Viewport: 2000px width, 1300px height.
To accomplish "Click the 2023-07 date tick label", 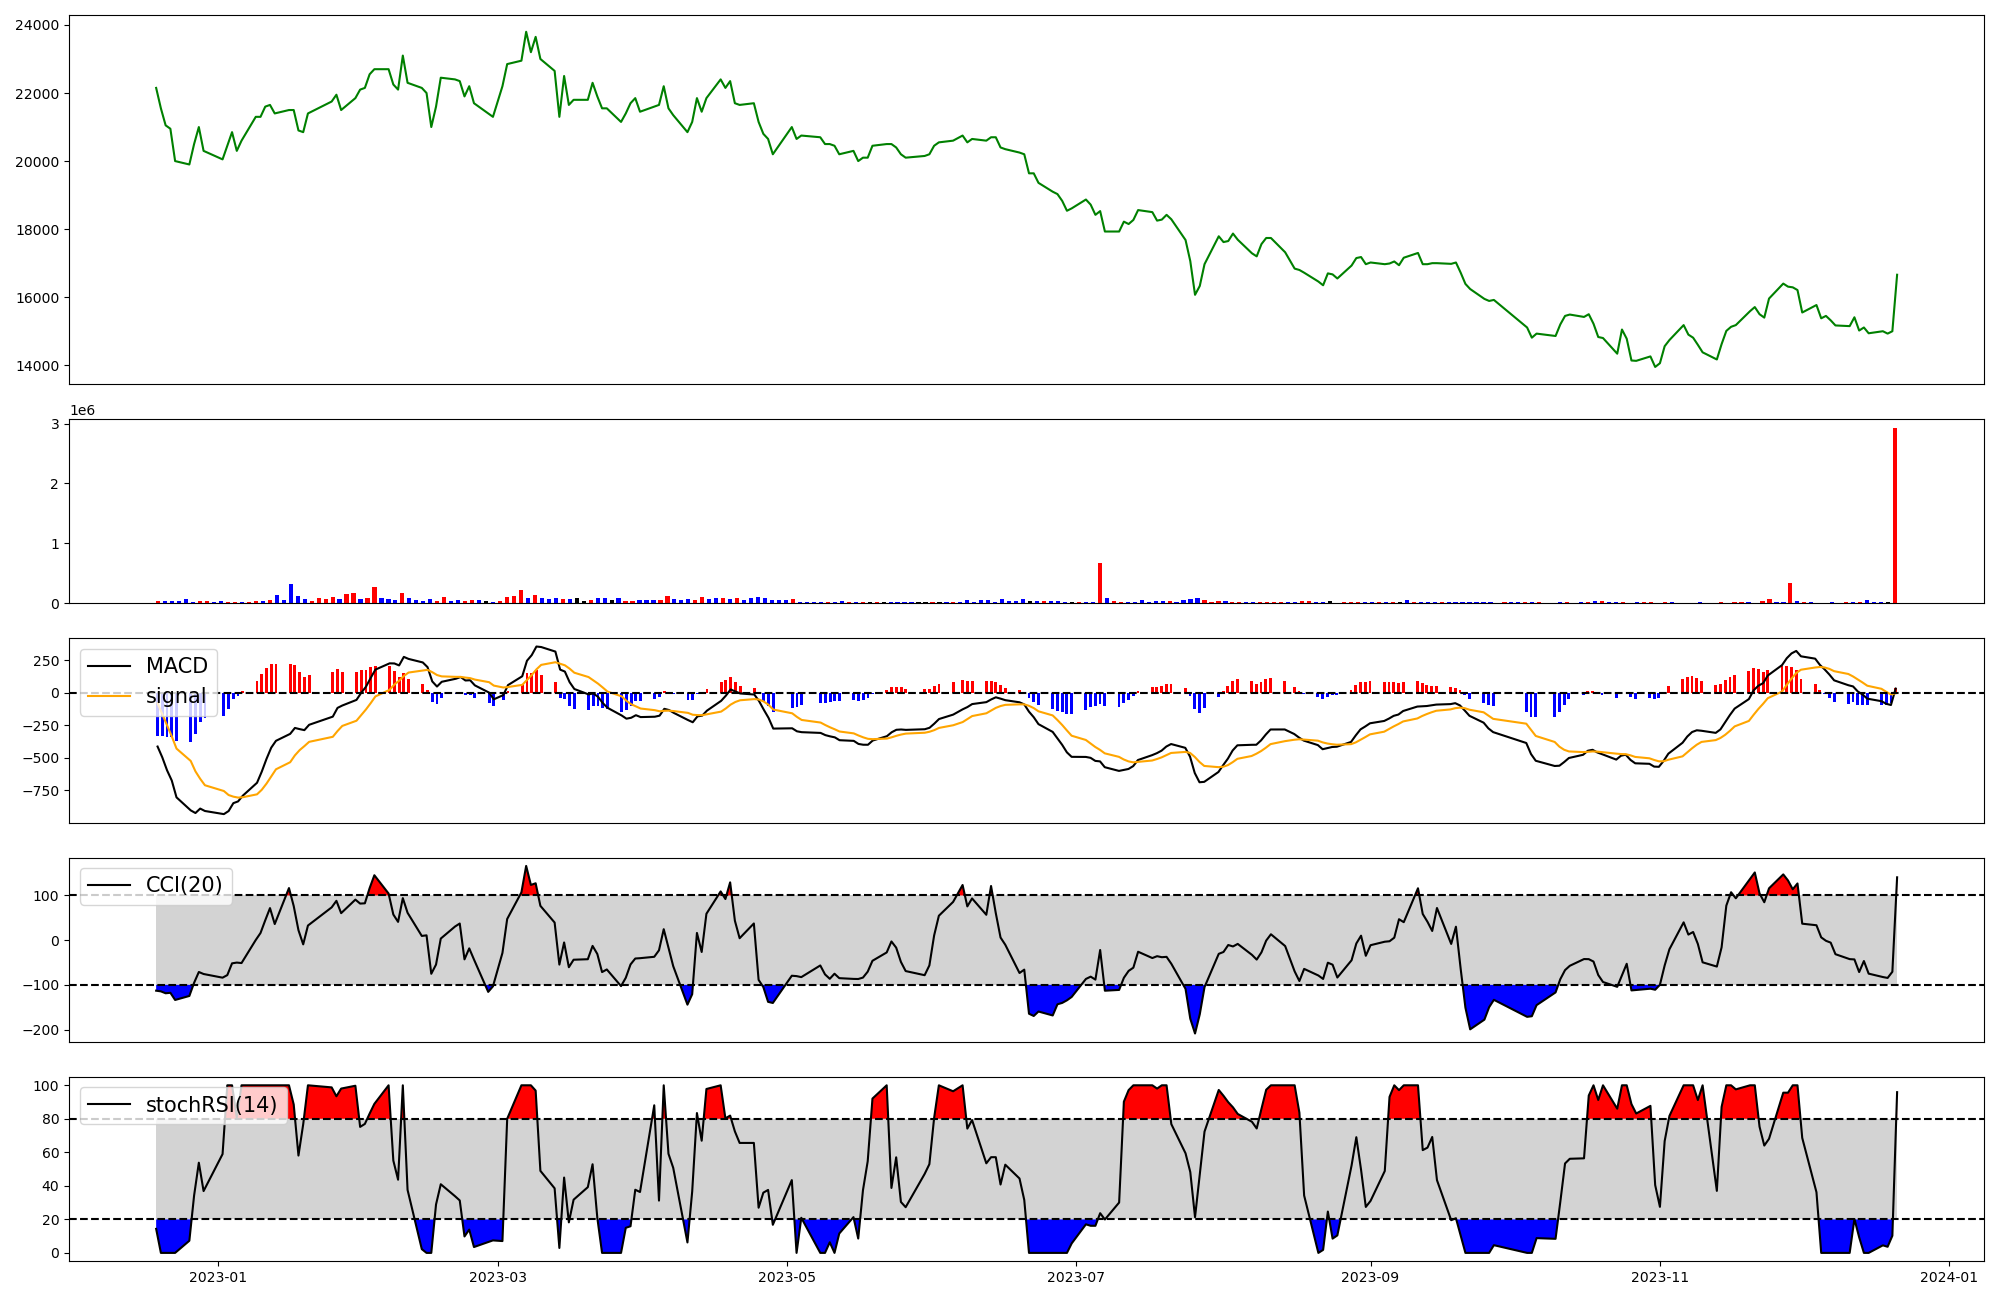I will click(1076, 1277).
